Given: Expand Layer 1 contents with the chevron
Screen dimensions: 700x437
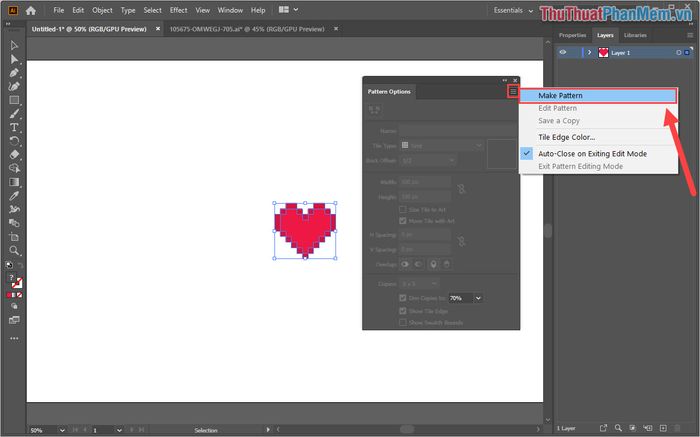Looking at the screenshot, I should point(588,52).
